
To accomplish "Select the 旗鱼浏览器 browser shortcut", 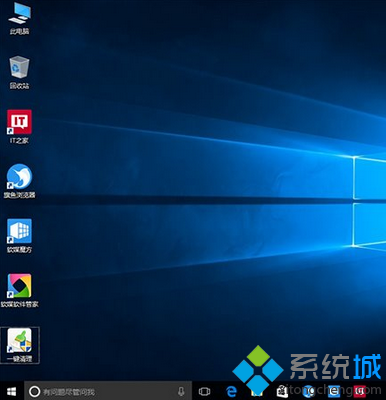I will point(19,181).
